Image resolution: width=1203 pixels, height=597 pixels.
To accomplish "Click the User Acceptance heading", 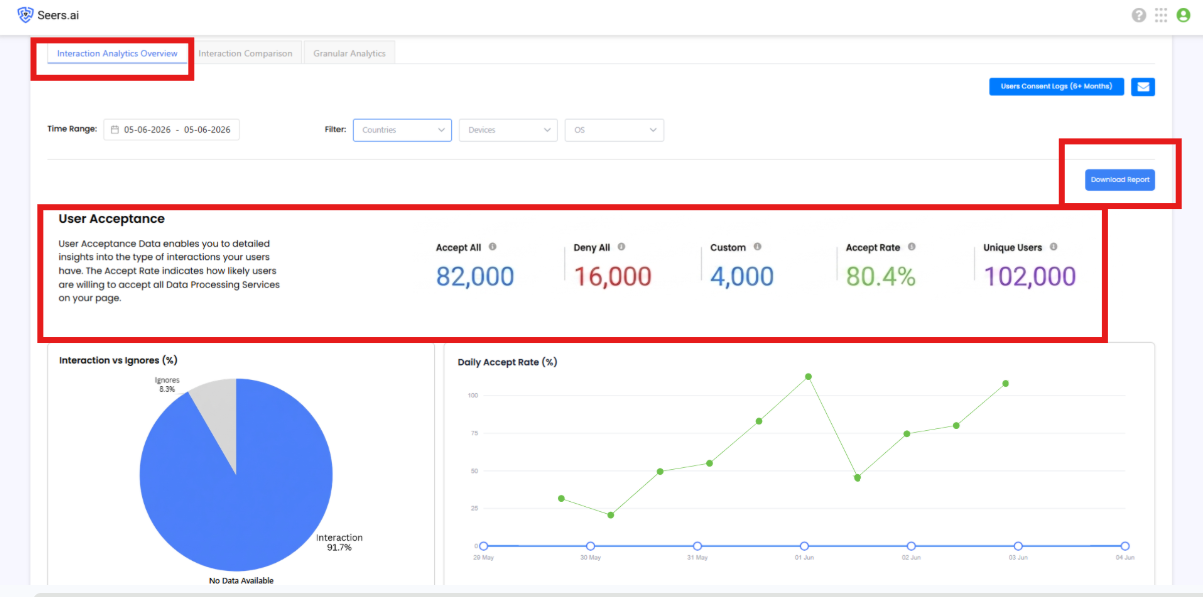I will pyautogui.click(x=112, y=218).
